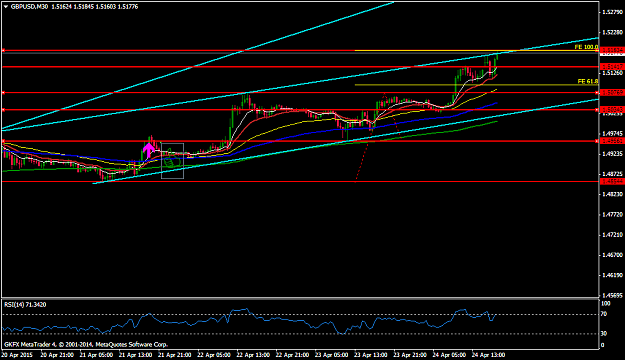Click the 1.46190 price axis value
This screenshot has width=625, height=360.
(613, 275)
